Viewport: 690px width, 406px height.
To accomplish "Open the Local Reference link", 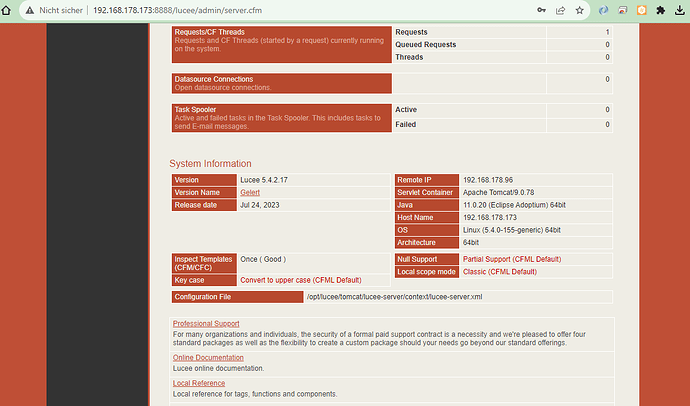I will pyautogui.click(x=199, y=383).
